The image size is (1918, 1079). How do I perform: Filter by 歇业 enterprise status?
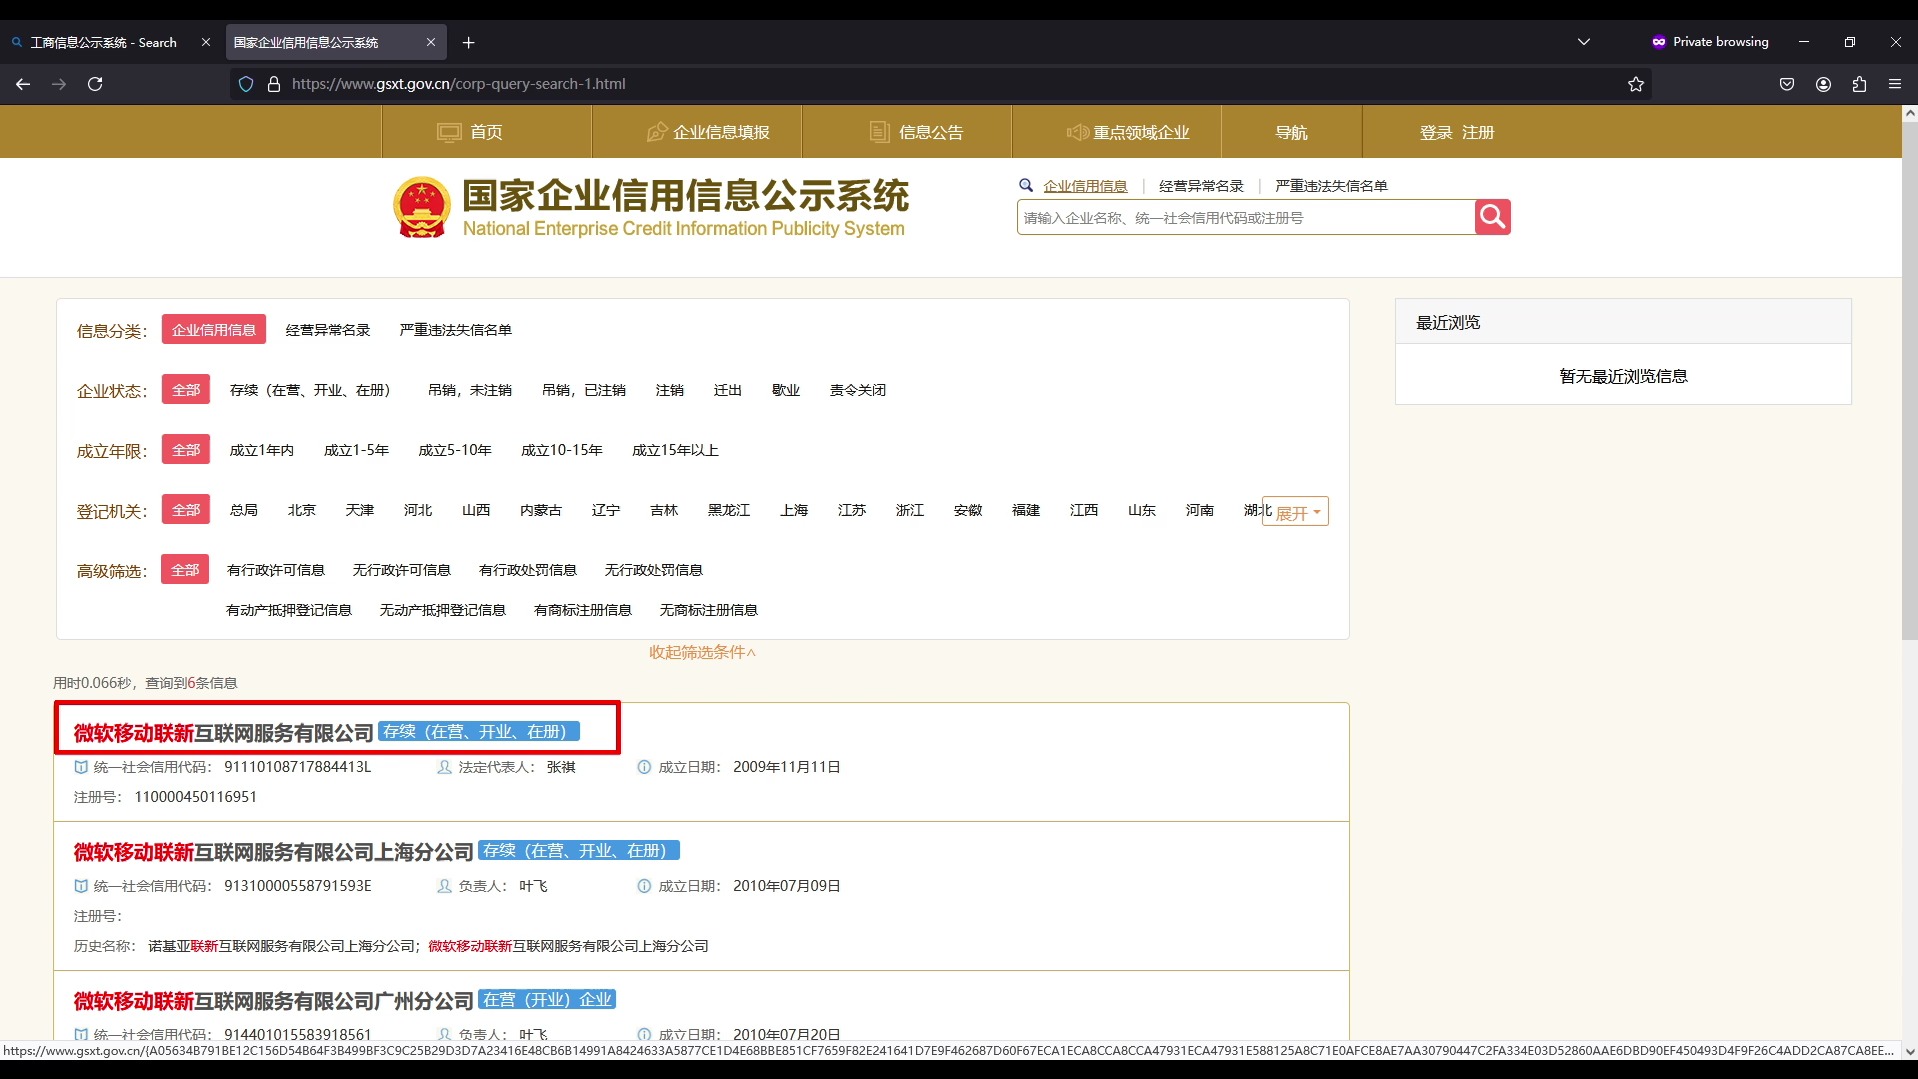[x=786, y=390]
